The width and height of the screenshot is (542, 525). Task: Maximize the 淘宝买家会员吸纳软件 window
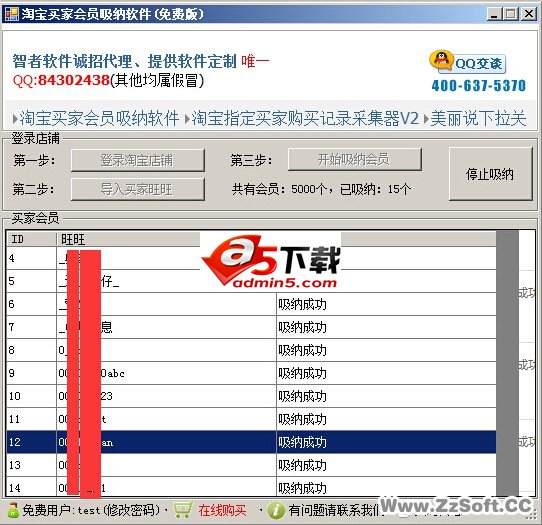tap(511, 14)
